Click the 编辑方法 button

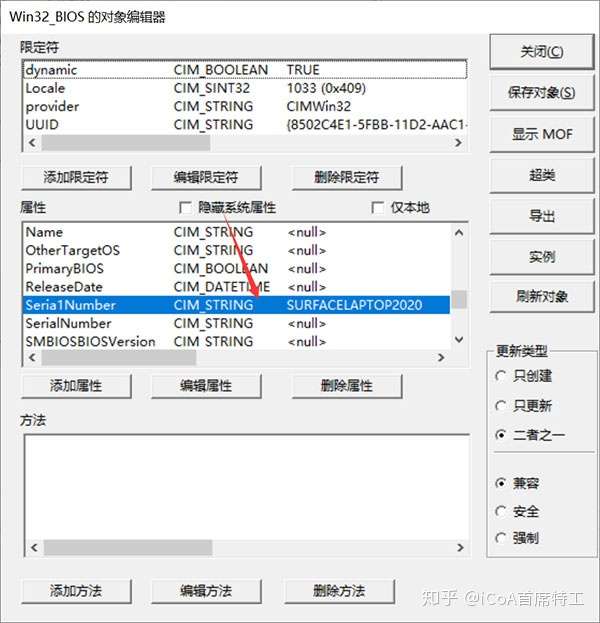pyautogui.click(x=206, y=591)
